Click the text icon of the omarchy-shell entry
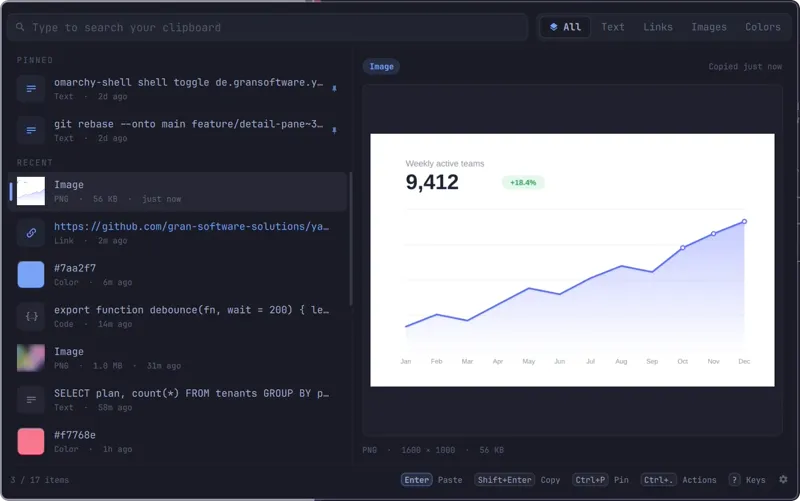This screenshot has width=800, height=501. tap(31, 89)
